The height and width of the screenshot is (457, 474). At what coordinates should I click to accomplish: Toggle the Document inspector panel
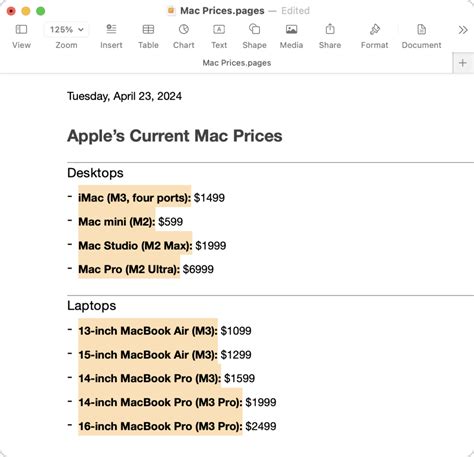pos(421,29)
